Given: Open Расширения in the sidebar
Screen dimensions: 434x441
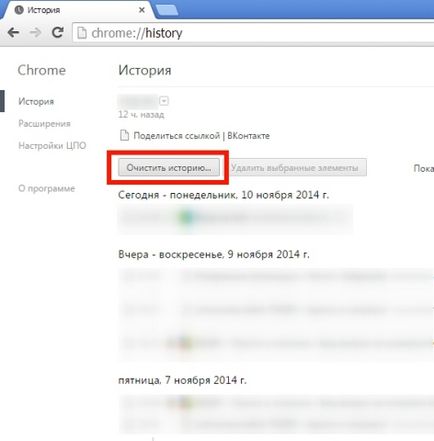Looking at the screenshot, I should click(x=44, y=124).
